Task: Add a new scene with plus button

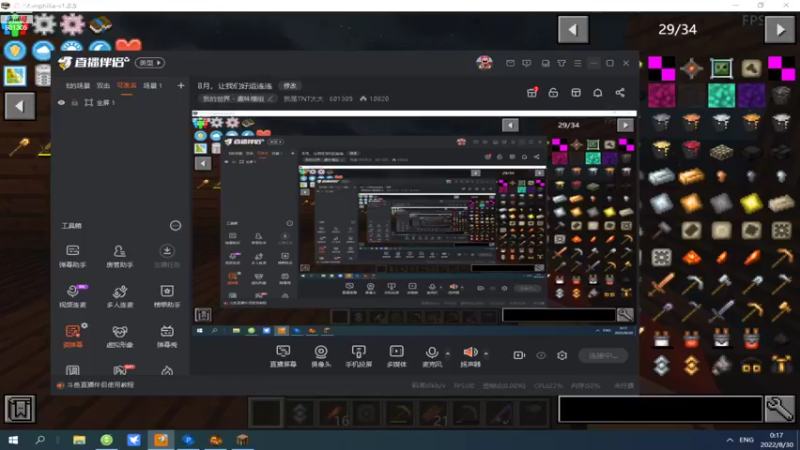Action: (181, 85)
